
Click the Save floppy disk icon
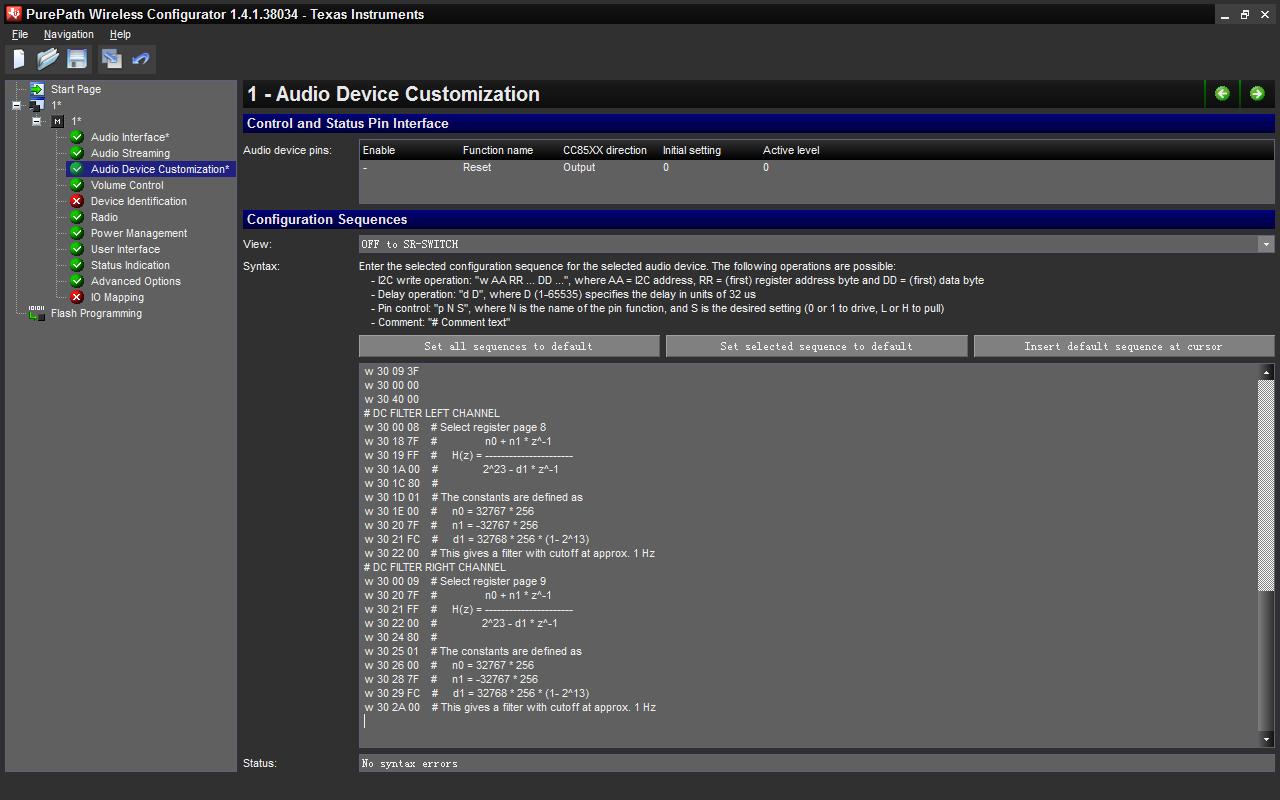[x=77, y=59]
